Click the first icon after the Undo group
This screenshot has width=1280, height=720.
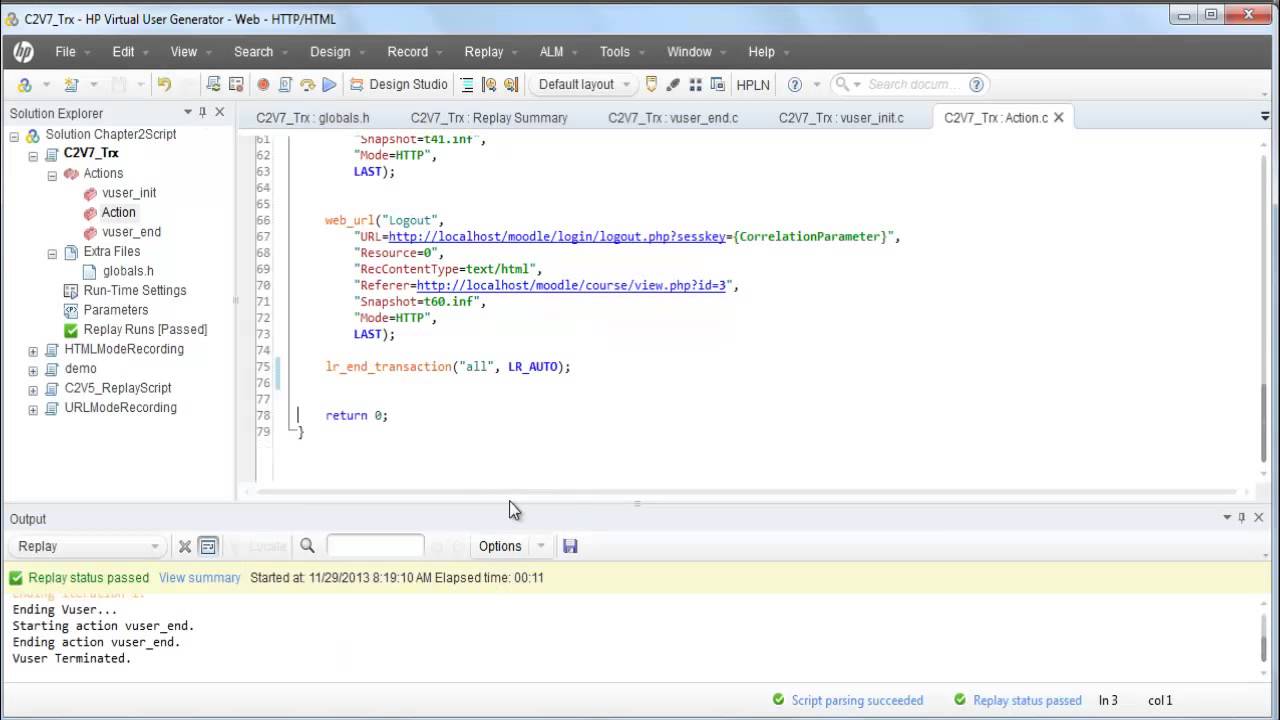tap(213, 84)
